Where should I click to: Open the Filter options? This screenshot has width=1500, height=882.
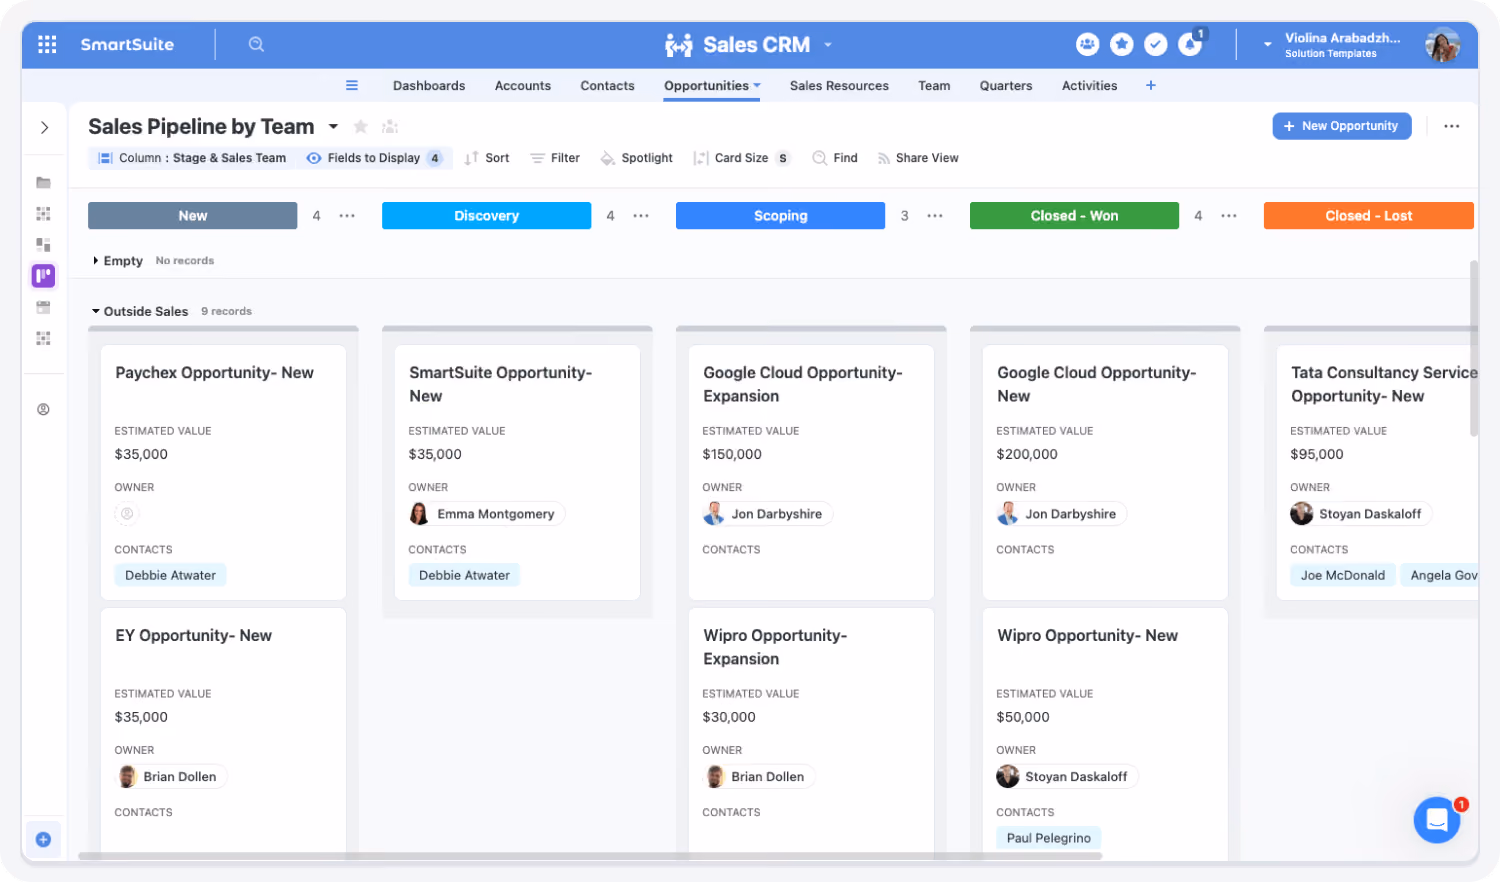pyautogui.click(x=555, y=158)
